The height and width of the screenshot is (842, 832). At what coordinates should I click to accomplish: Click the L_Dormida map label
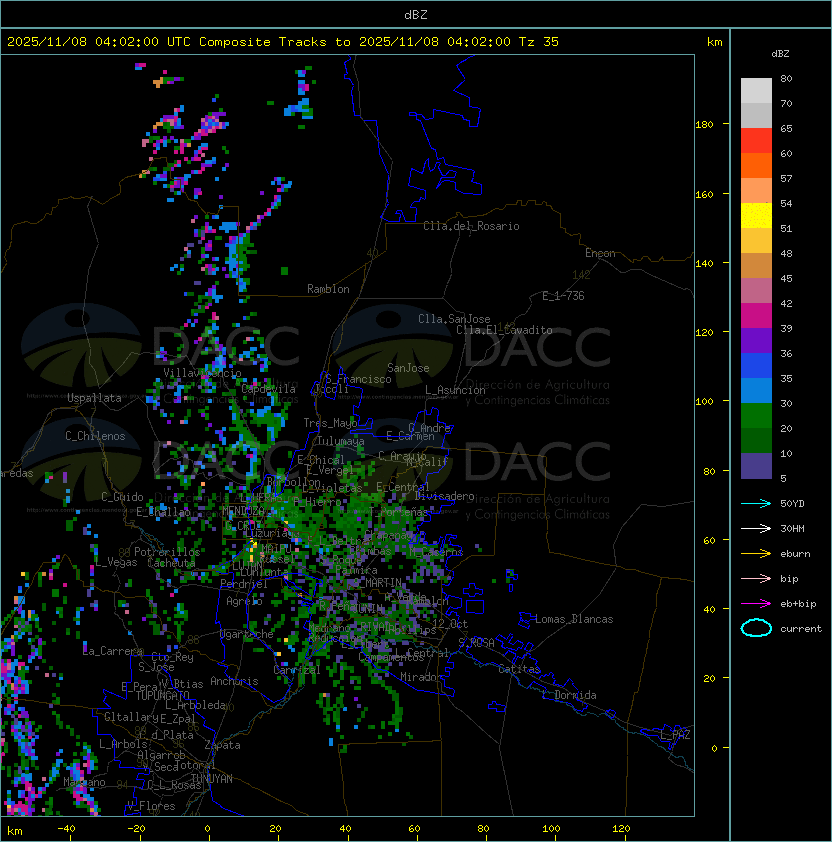(569, 695)
